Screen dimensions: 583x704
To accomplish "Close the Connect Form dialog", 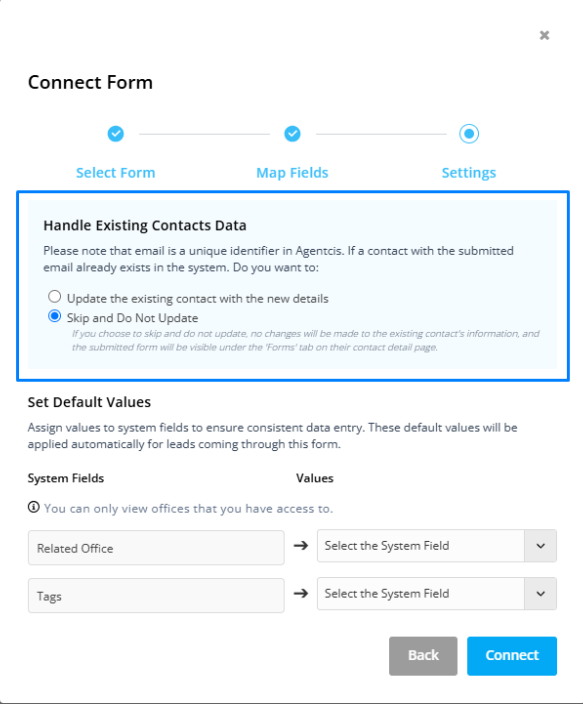I will pos(544,35).
